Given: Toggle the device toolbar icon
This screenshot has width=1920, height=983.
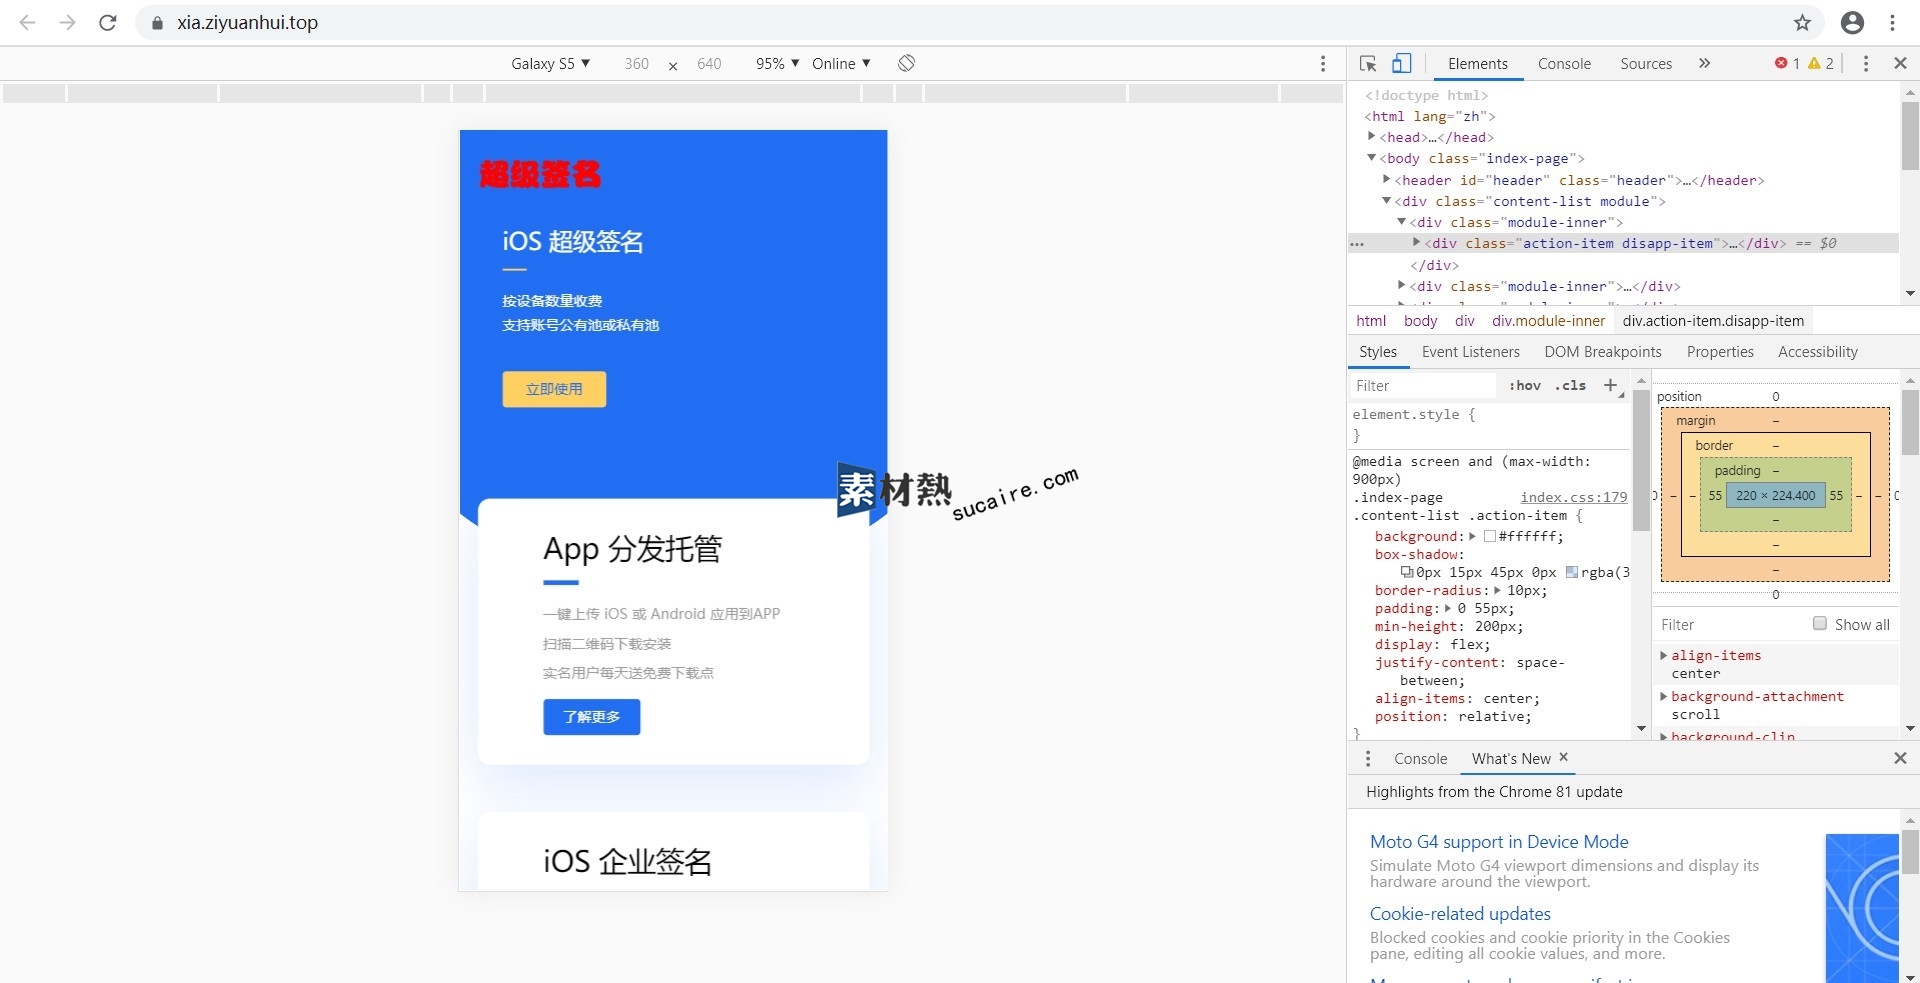Looking at the screenshot, I should pos(1402,63).
